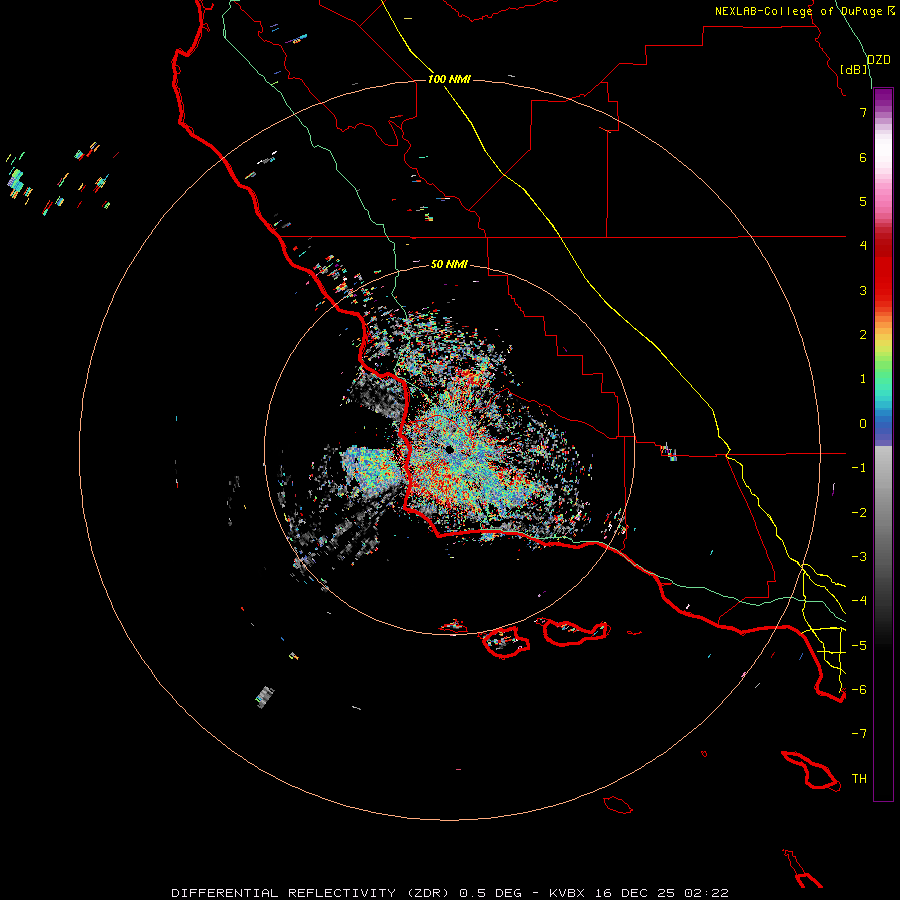
Task: Click the "5" value on the color scale
Action: (863, 201)
